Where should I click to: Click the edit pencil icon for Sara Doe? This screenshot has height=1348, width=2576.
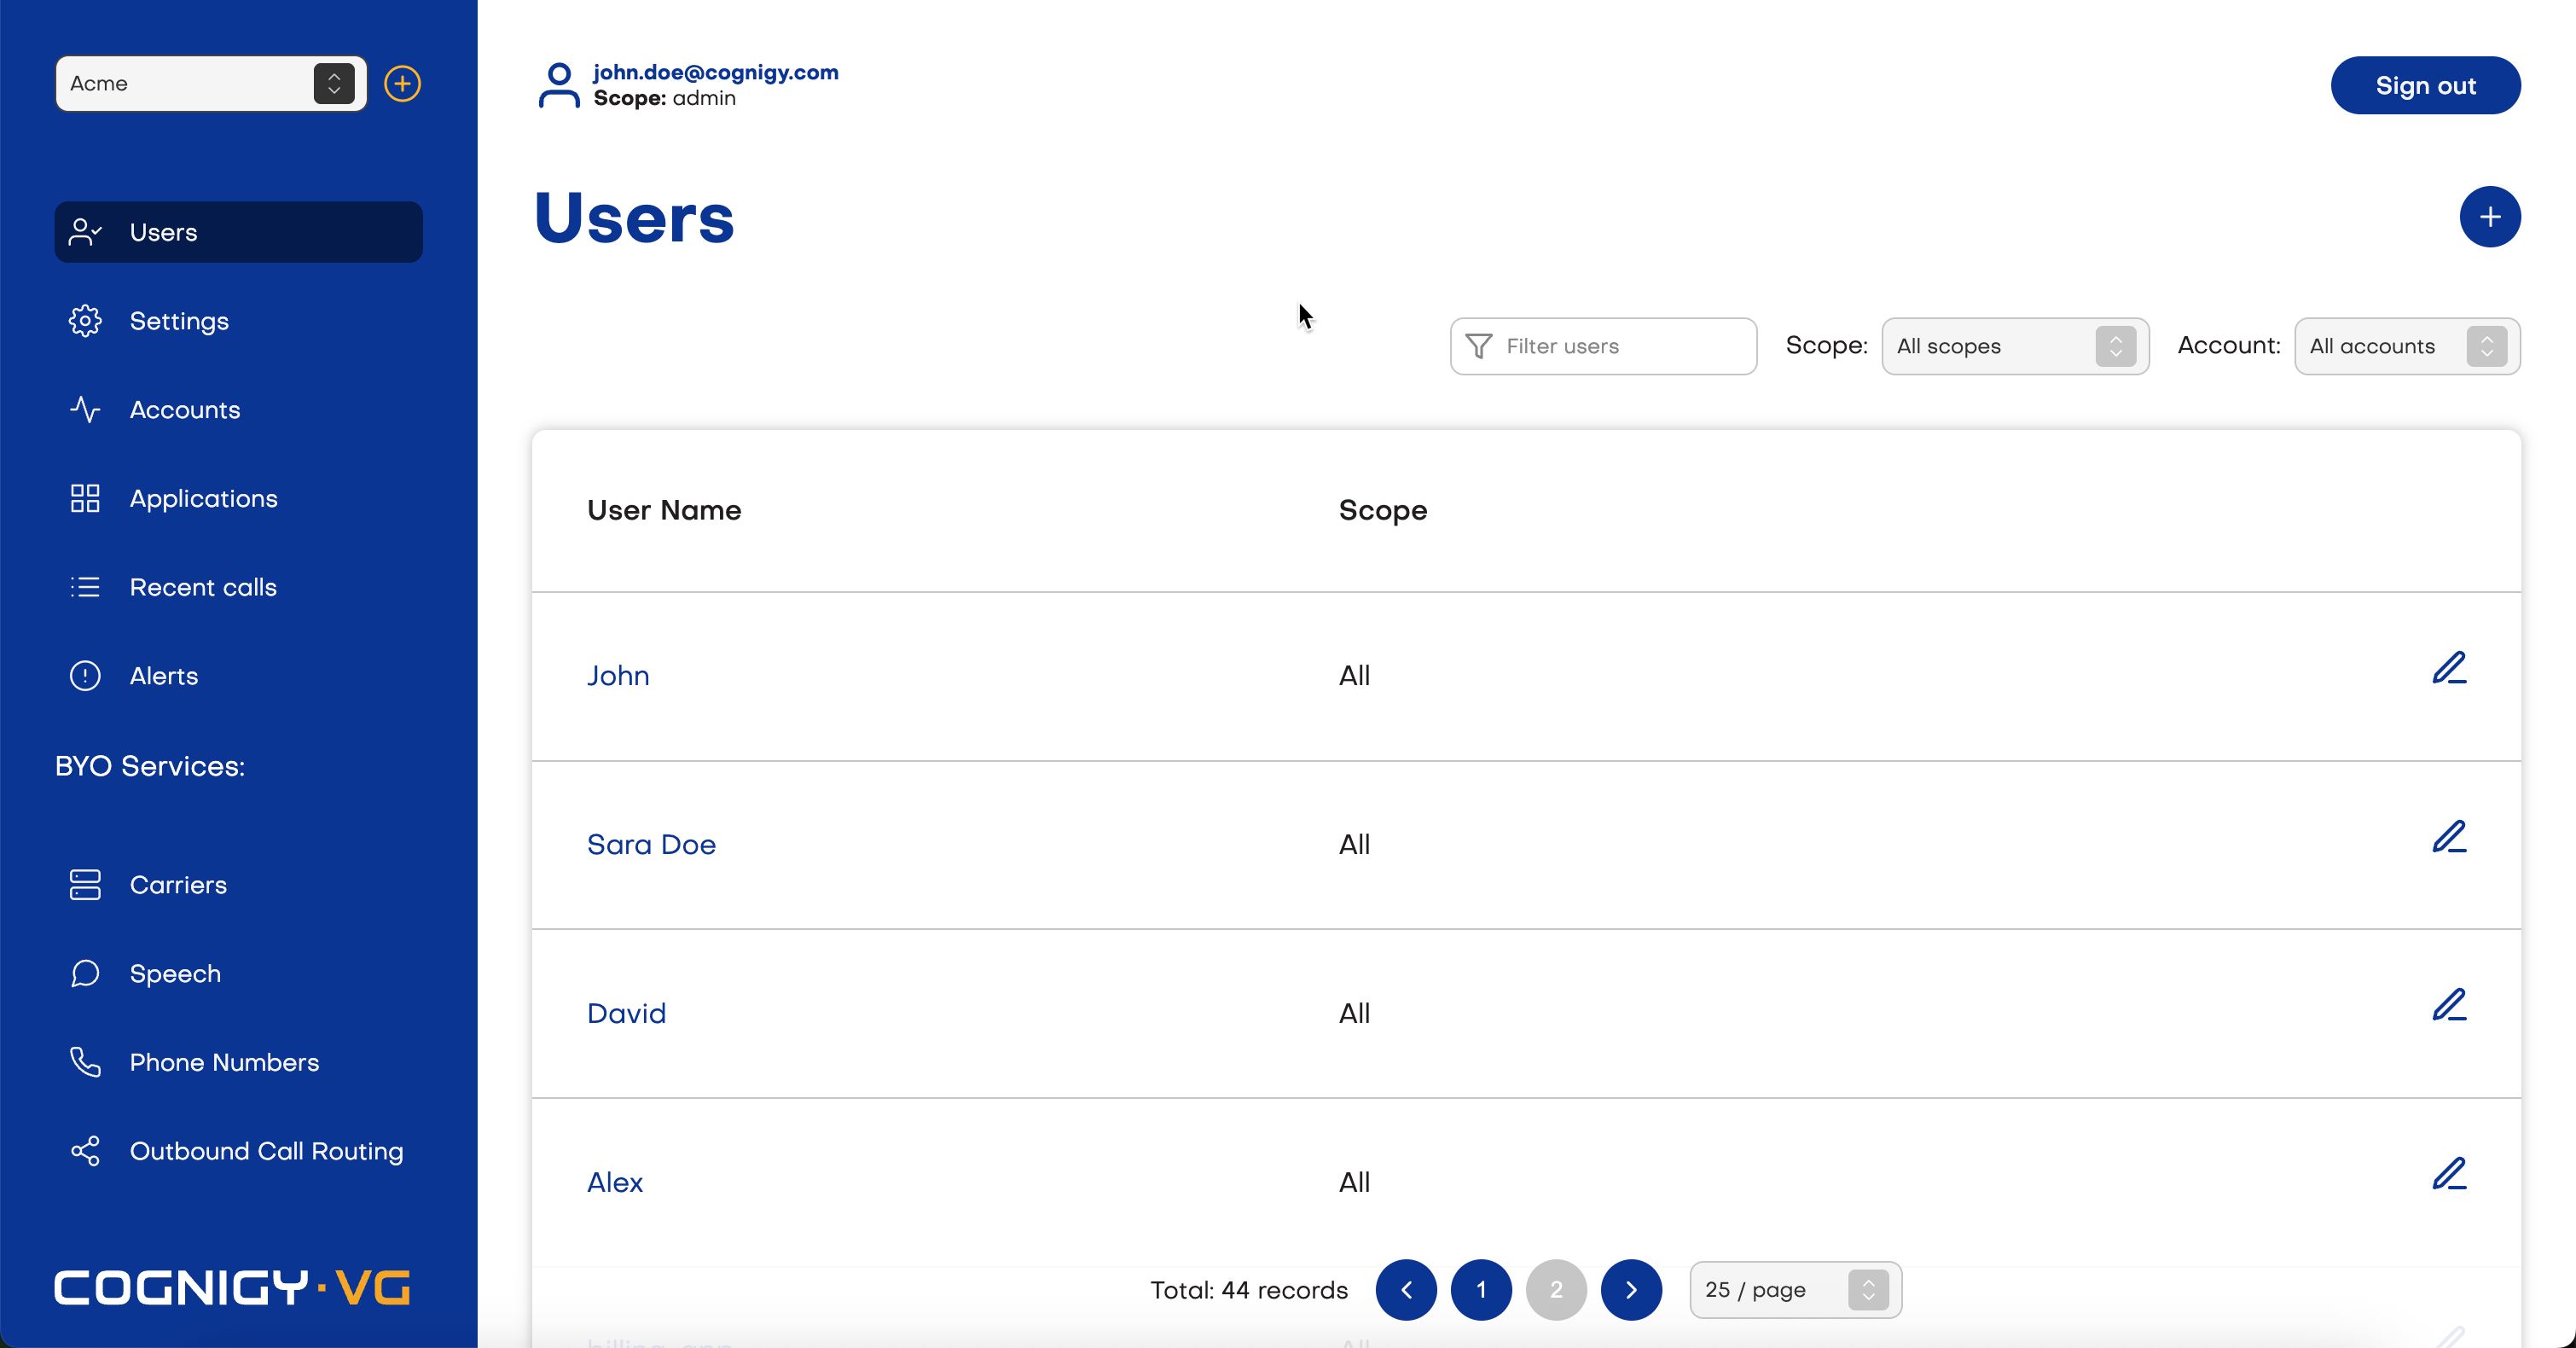pyautogui.click(x=2449, y=837)
